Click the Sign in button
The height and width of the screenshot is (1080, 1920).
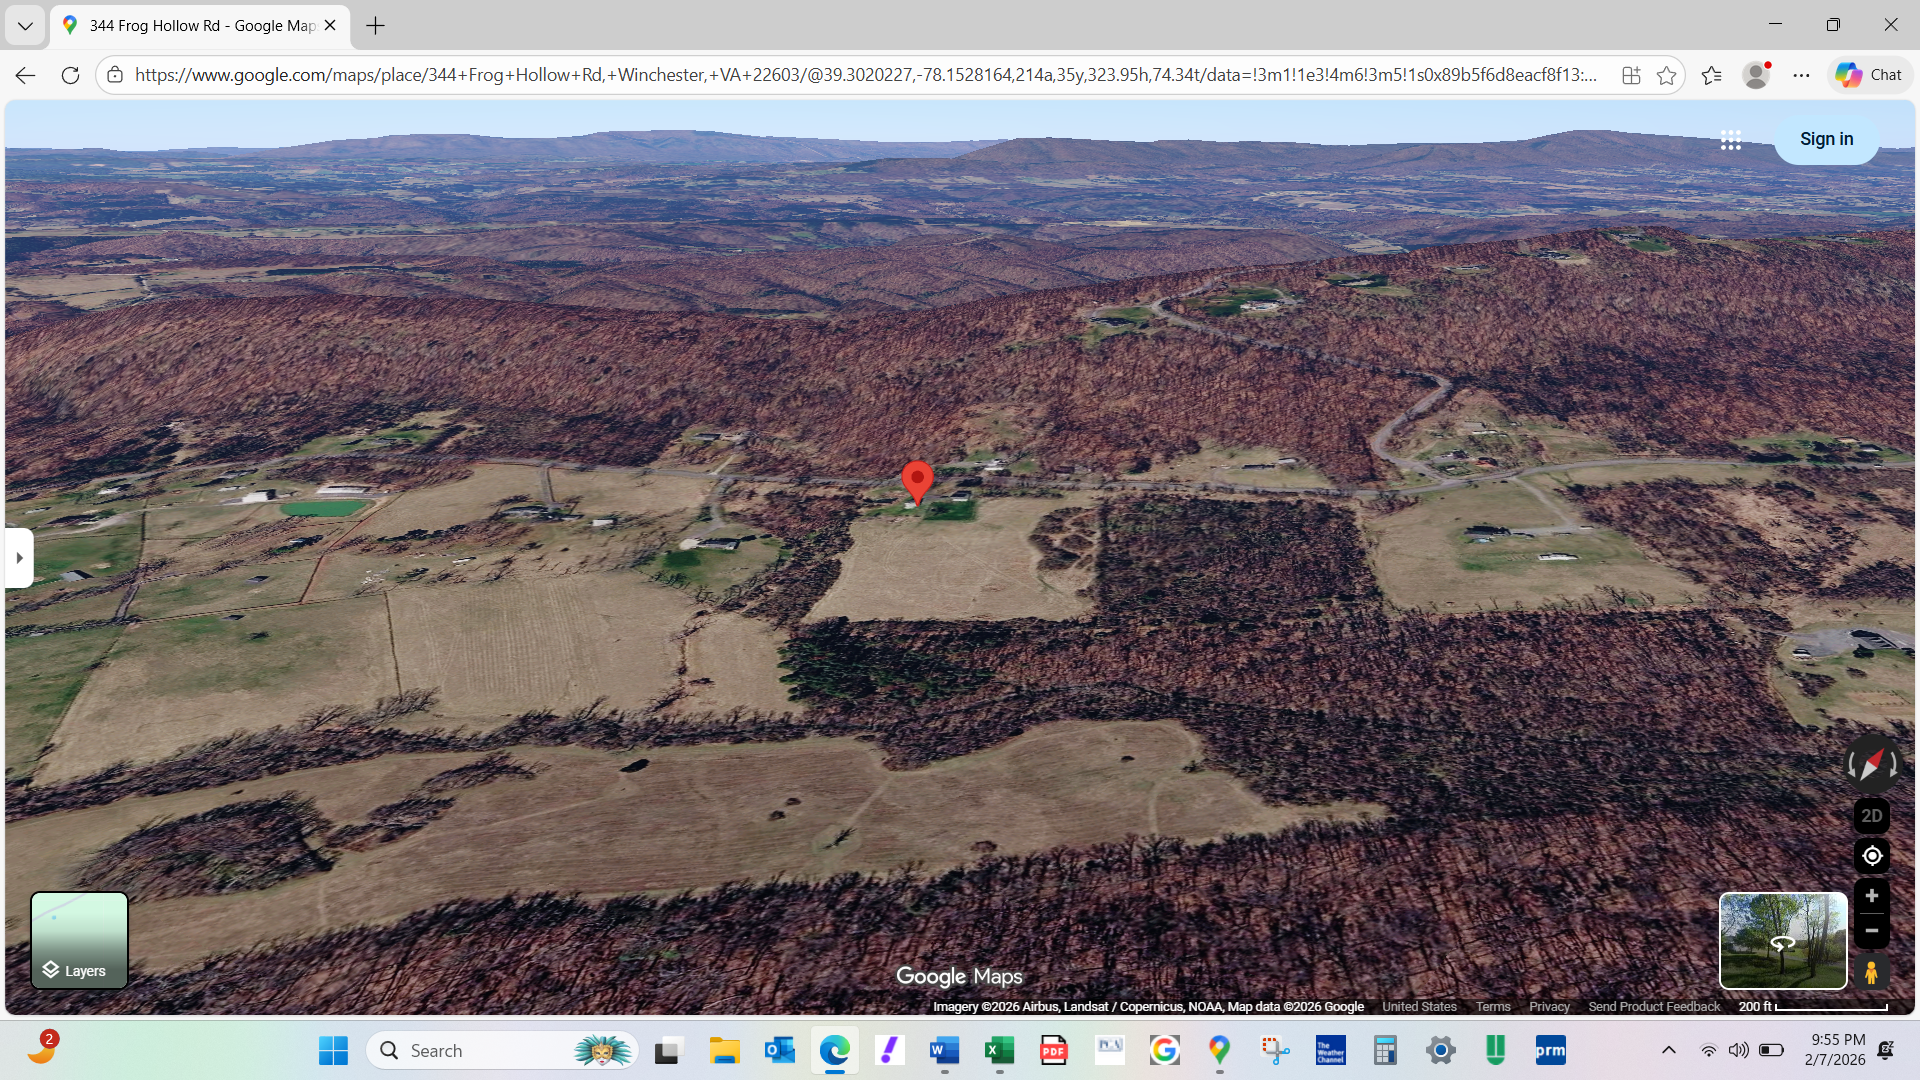click(1826, 140)
